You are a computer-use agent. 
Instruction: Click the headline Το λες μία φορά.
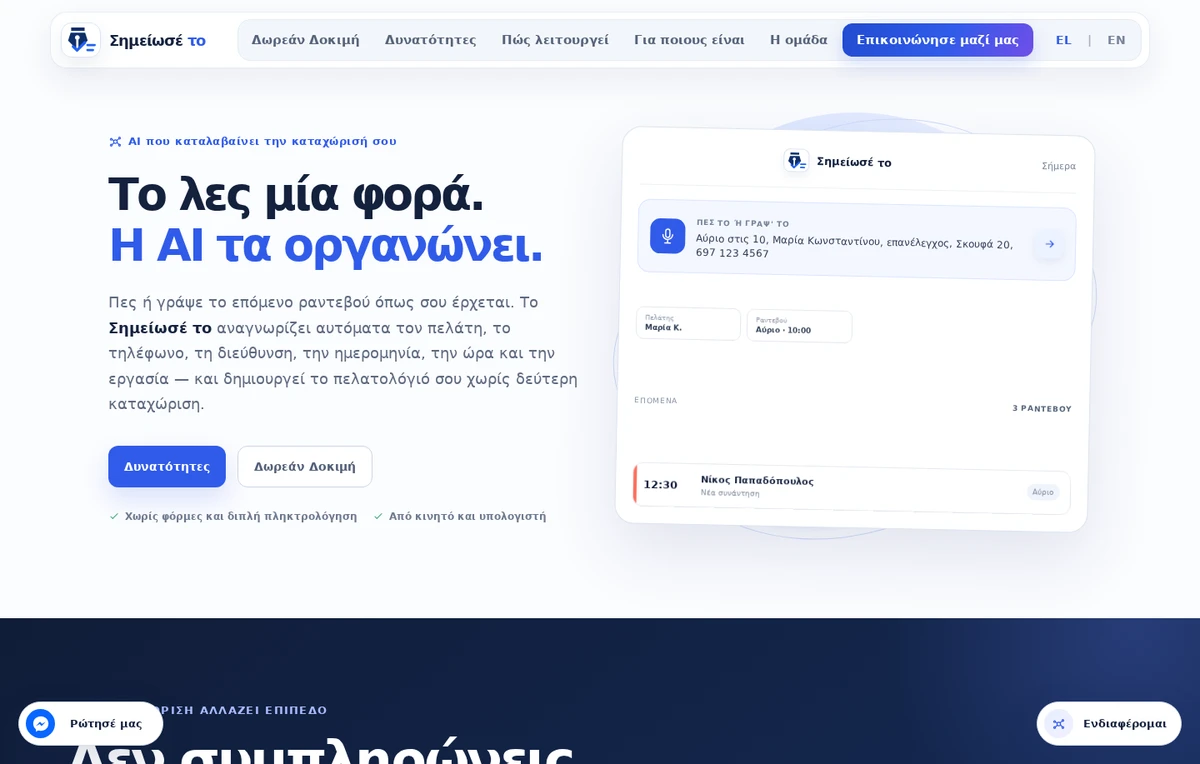coord(296,194)
